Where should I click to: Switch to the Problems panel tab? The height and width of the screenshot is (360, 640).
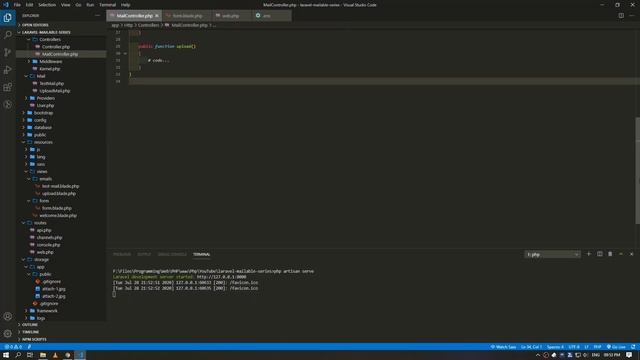click(x=122, y=254)
